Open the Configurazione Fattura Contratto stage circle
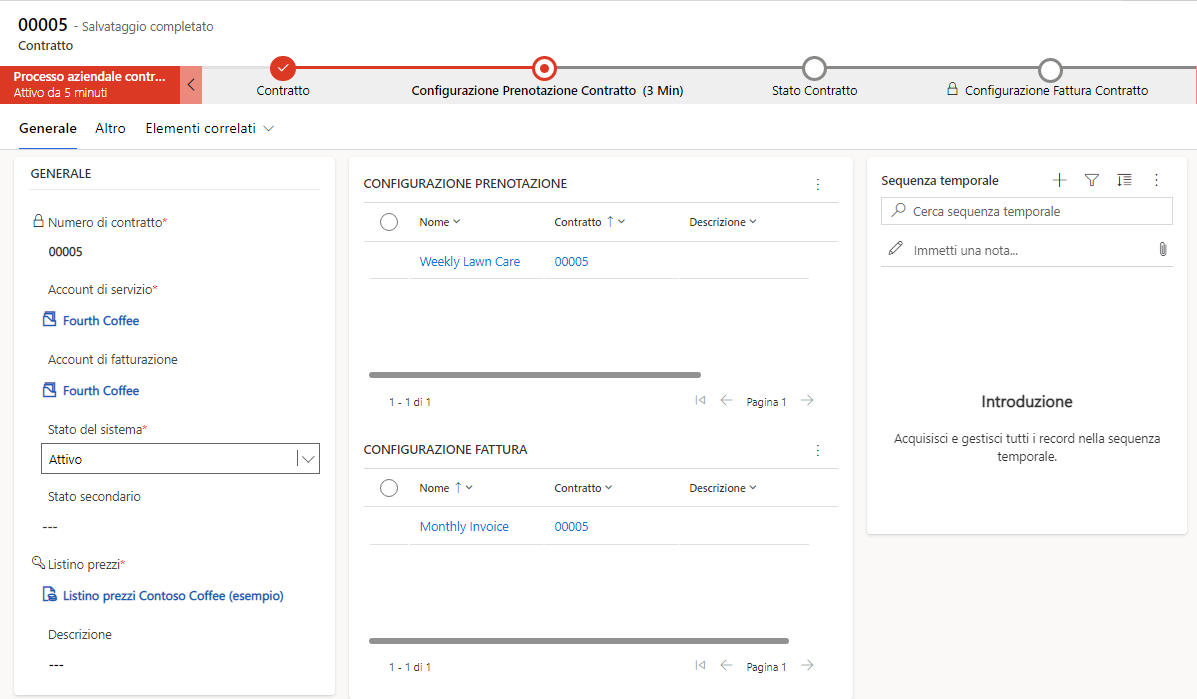Viewport: 1197px width, 699px height. pyautogui.click(x=1050, y=69)
